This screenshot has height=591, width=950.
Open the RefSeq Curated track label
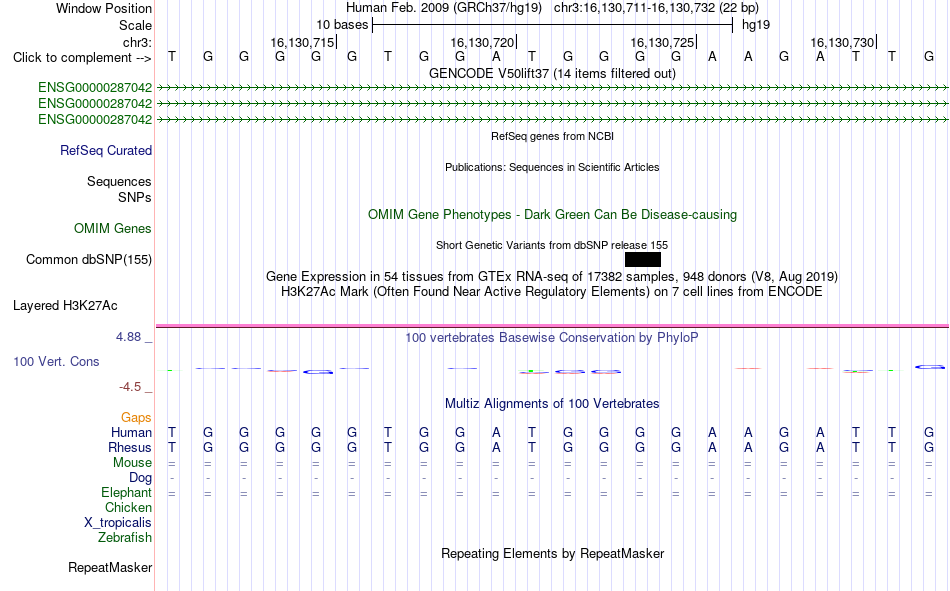click(106, 150)
